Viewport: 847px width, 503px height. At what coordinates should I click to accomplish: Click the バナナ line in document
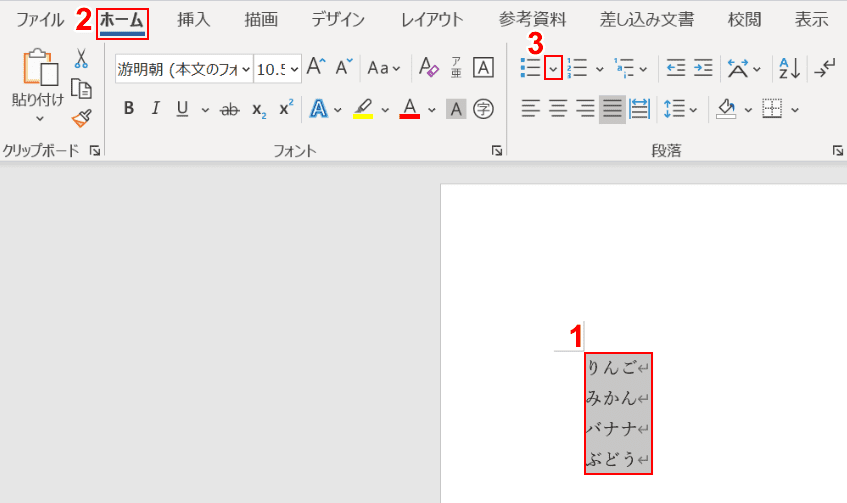(x=617, y=429)
